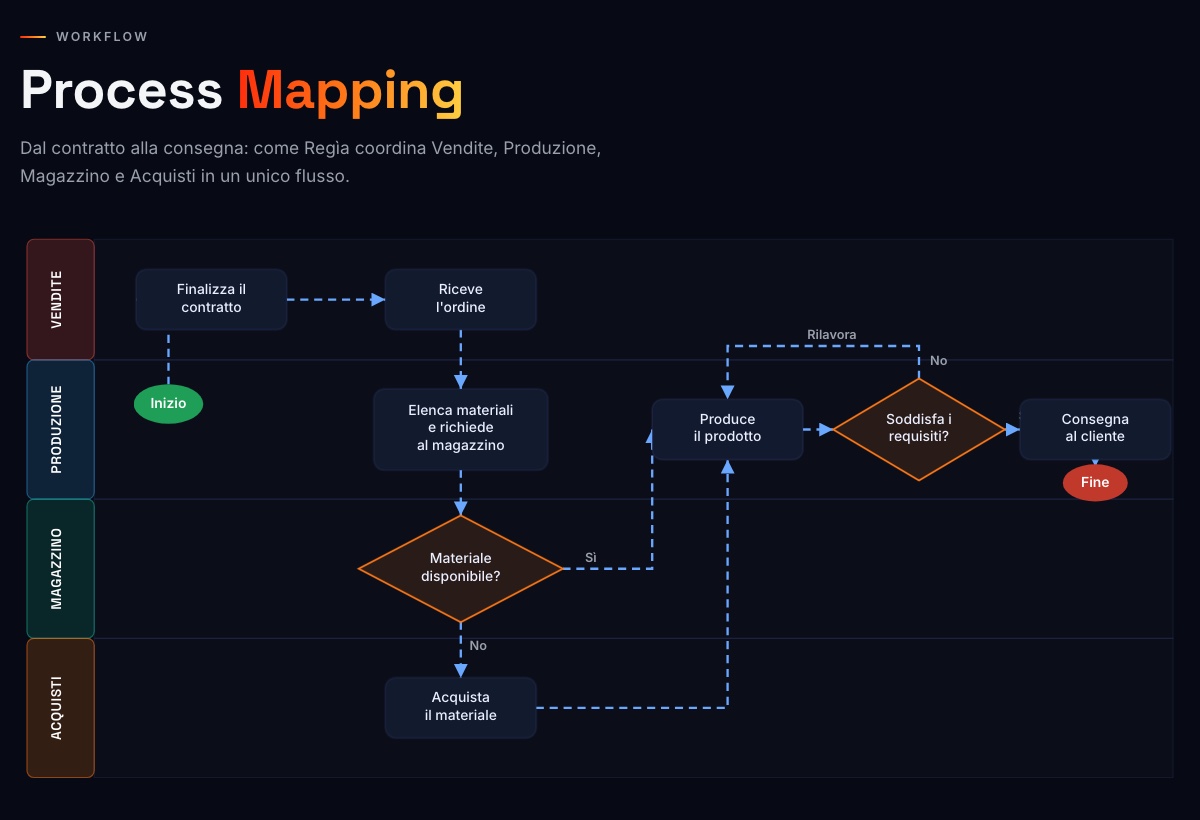Click 'No' label under 'Materiale disponibile?'
Screen dimensions: 1200x820
[x=478, y=646]
